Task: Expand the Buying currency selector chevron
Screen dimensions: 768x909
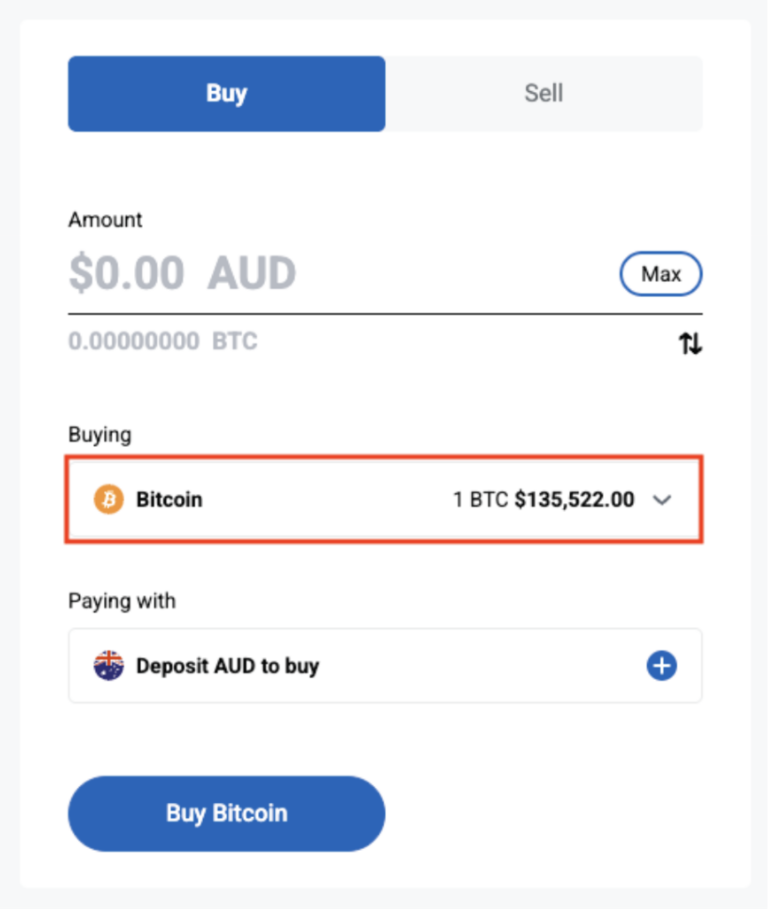Action: (662, 500)
